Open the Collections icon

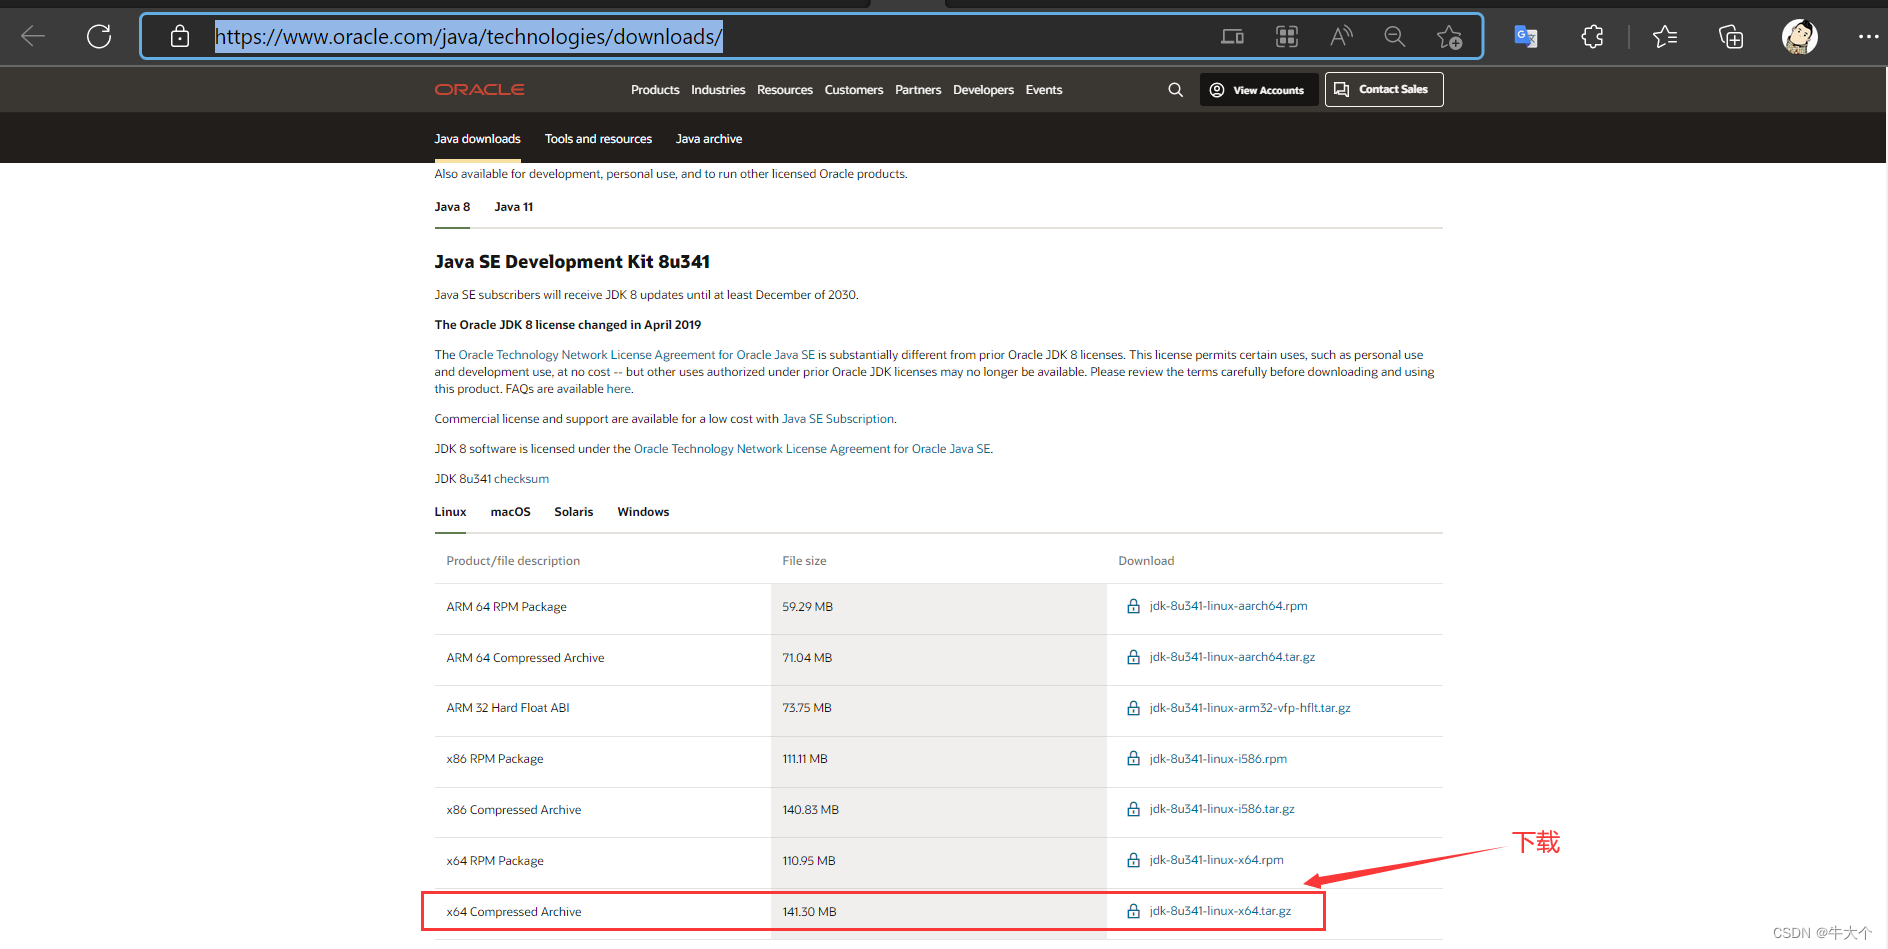tap(1730, 36)
